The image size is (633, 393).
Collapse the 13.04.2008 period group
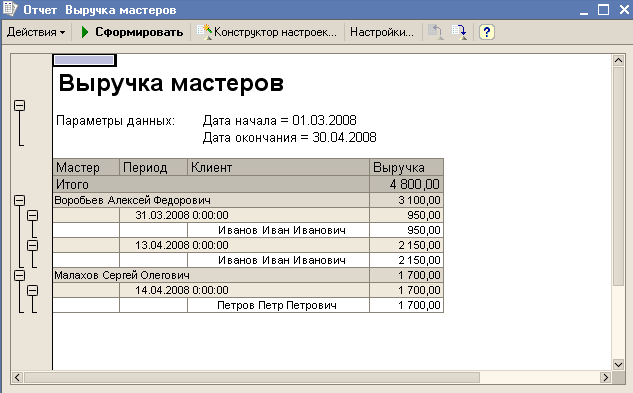[33, 245]
